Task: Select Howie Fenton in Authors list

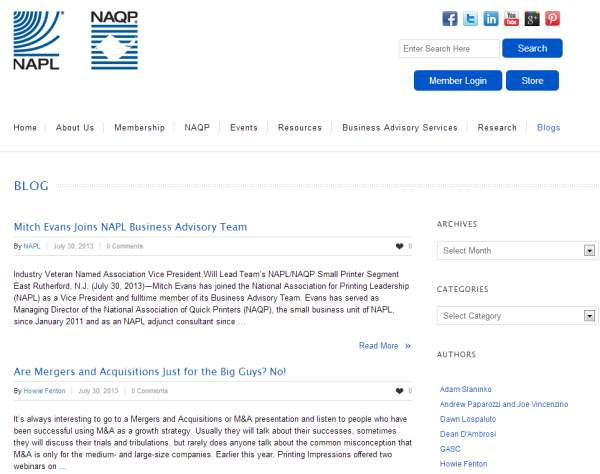Action: point(463,464)
